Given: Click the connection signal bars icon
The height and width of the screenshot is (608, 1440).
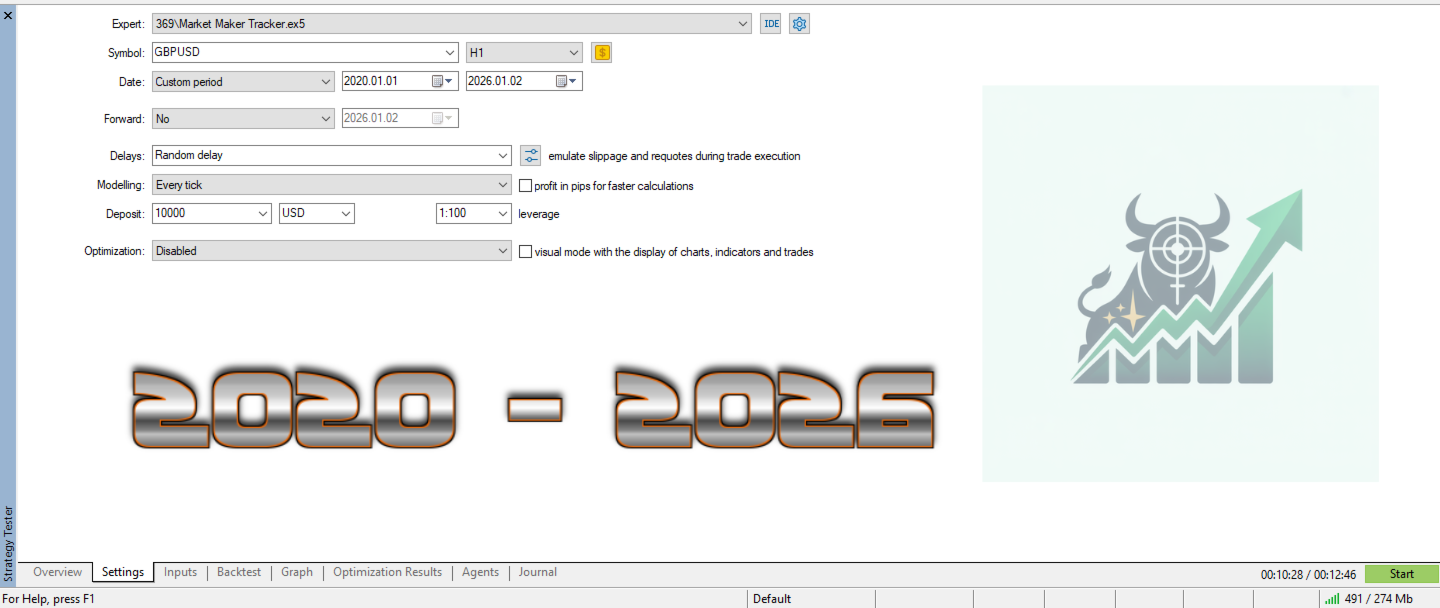Looking at the screenshot, I should coord(1332,599).
